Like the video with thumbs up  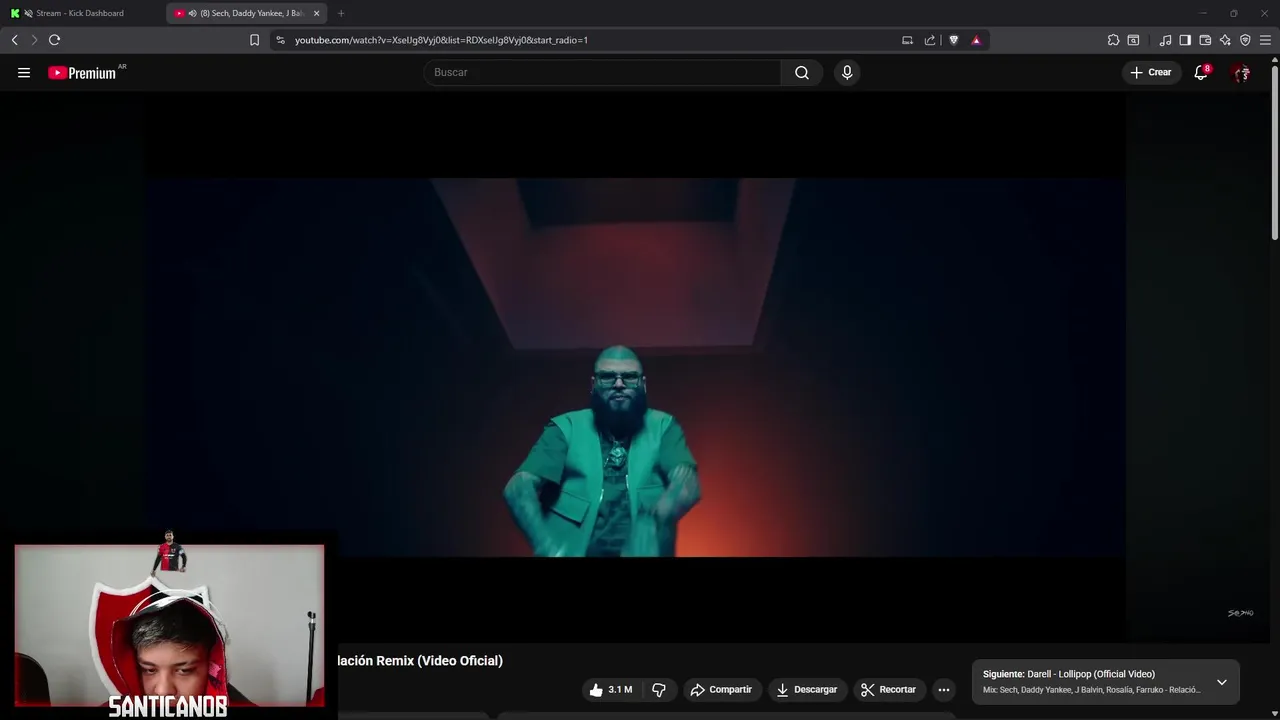pyautogui.click(x=596, y=690)
